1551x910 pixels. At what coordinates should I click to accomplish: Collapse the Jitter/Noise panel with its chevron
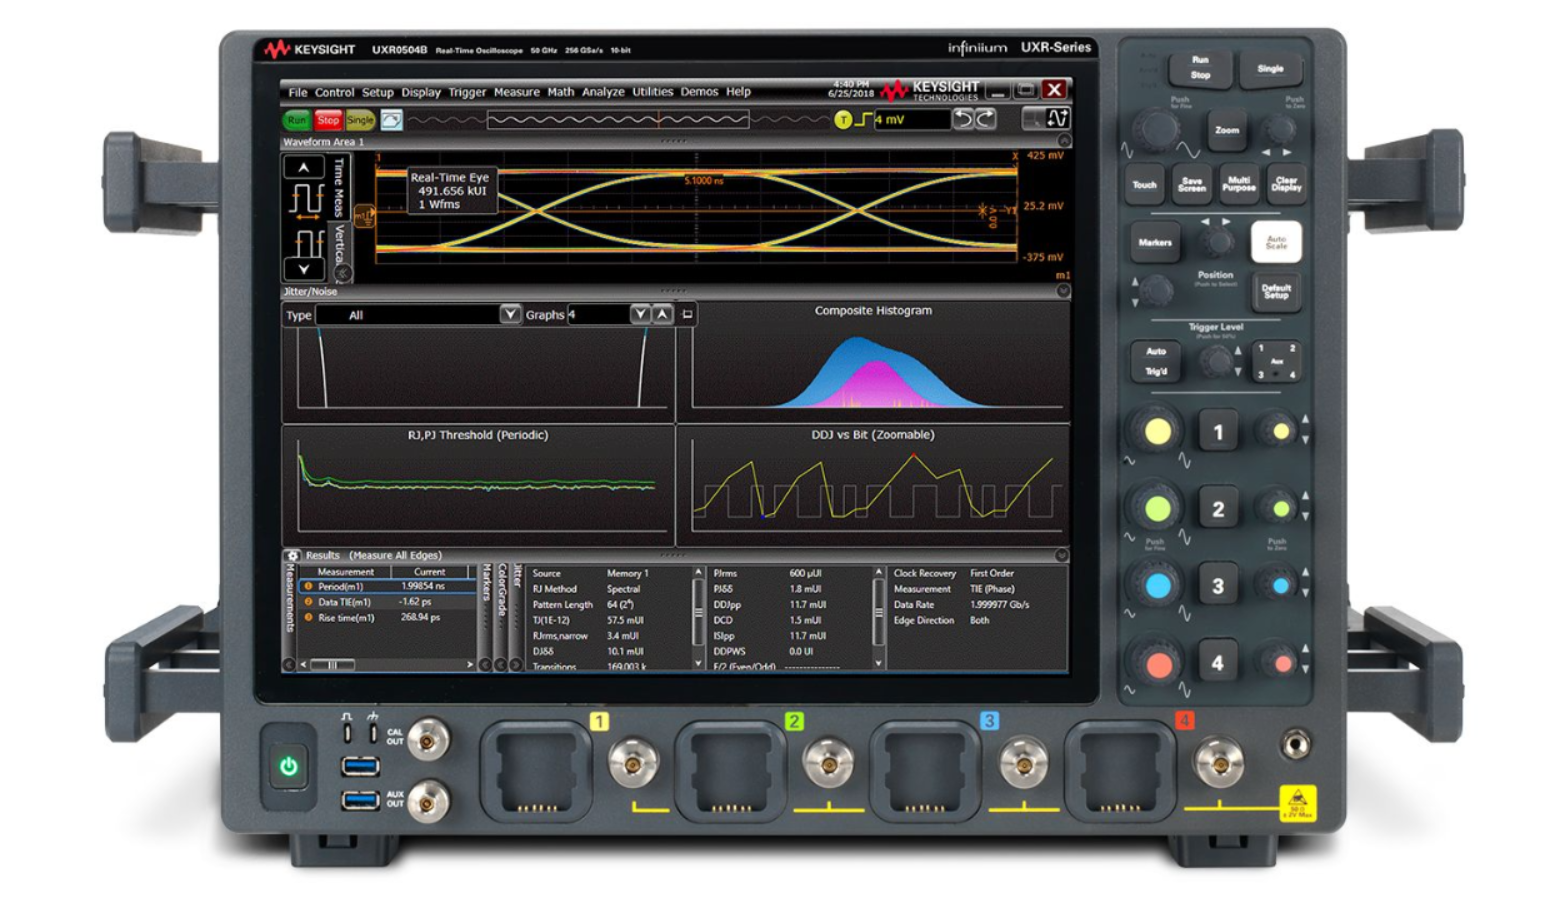1062,293
